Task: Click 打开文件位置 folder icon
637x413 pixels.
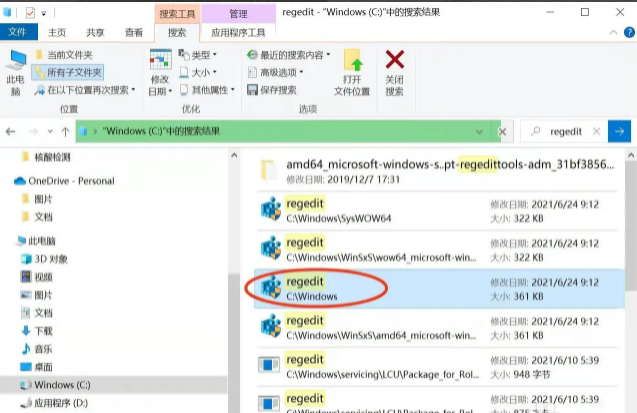Action: pyautogui.click(x=352, y=72)
